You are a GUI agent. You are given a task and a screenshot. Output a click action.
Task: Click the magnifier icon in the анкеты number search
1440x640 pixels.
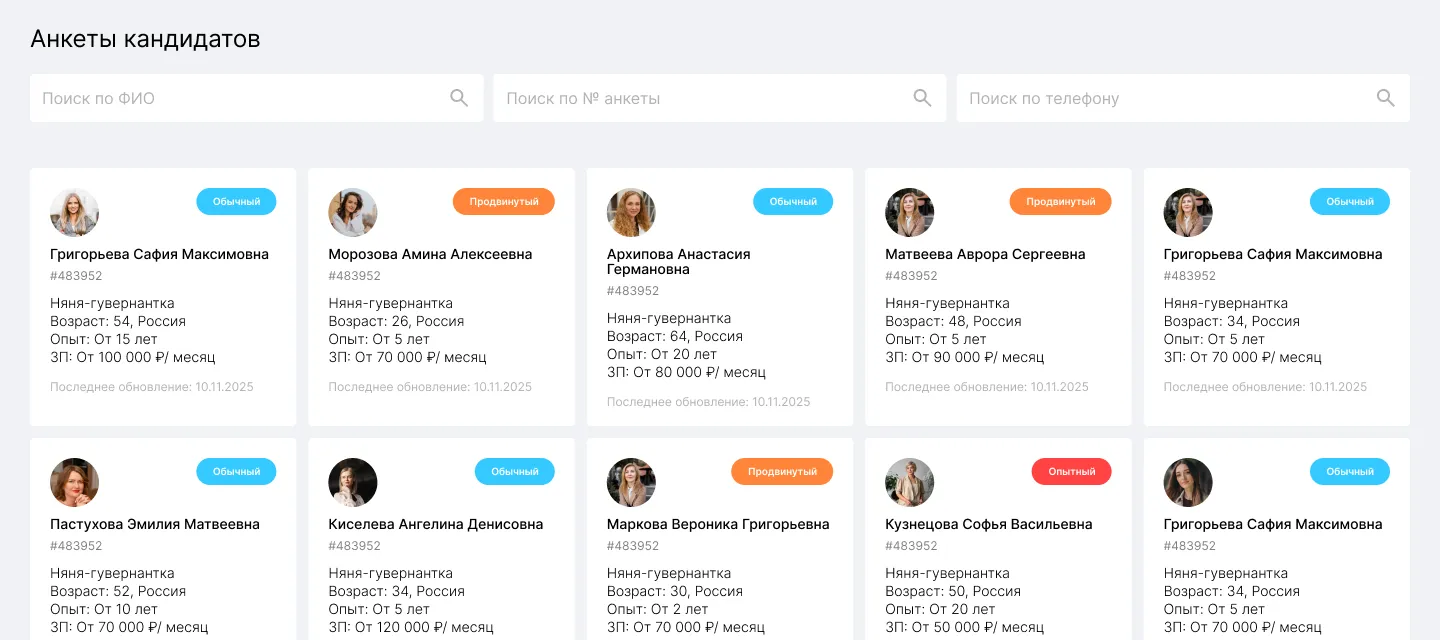tap(922, 97)
